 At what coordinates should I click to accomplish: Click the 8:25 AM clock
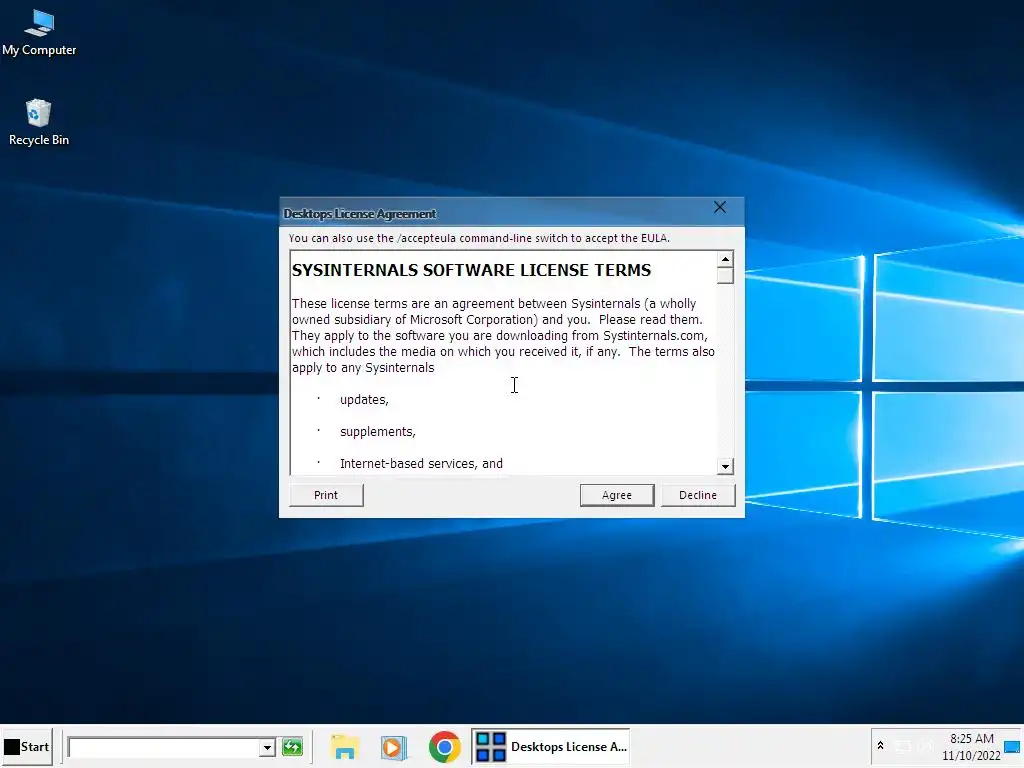[x=971, y=739]
